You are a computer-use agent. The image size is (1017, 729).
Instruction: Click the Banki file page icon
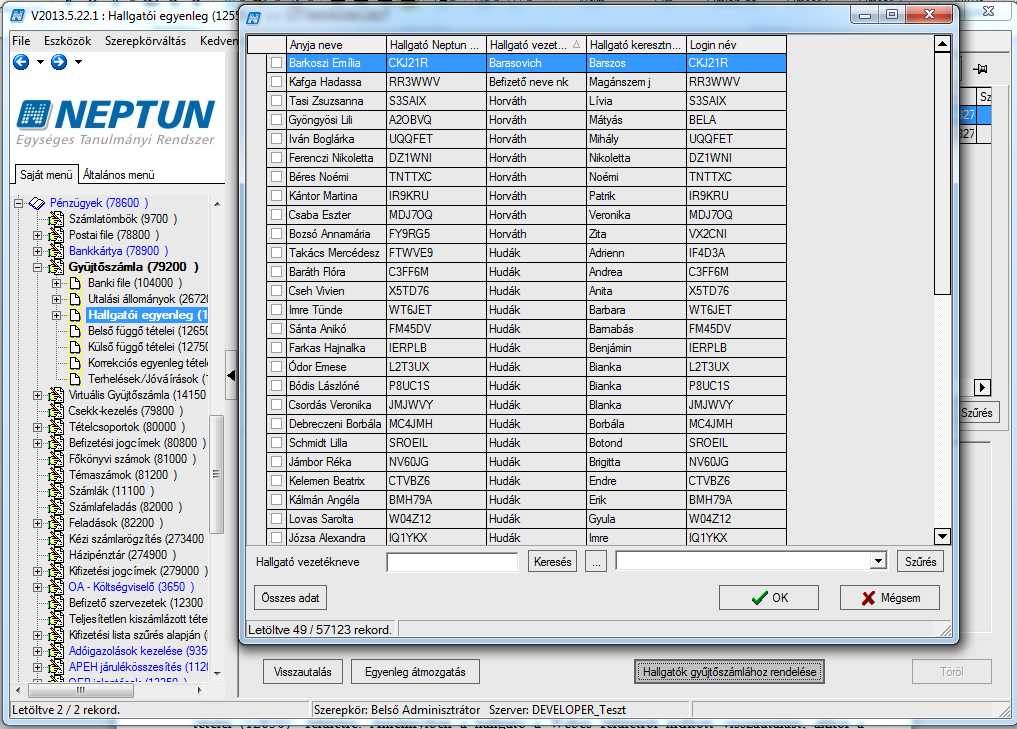point(75,283)
